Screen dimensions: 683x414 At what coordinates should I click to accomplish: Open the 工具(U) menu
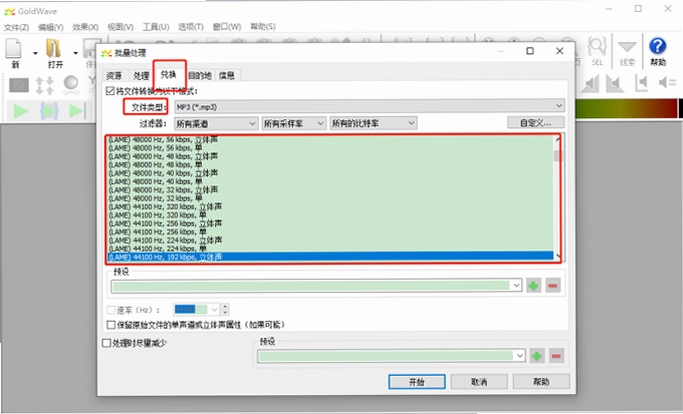tap(156, 27)
